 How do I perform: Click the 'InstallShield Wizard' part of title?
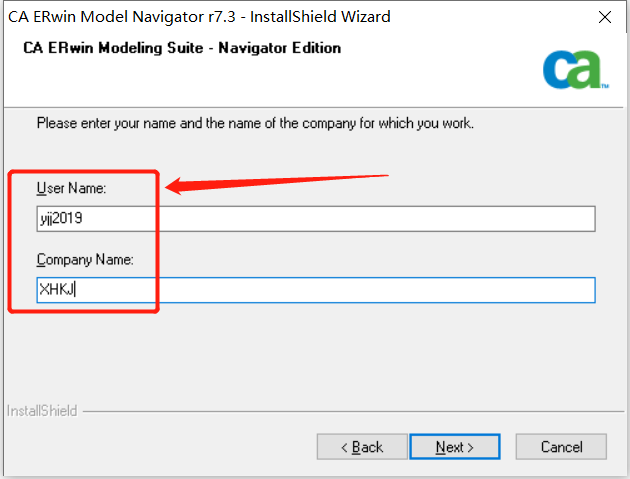(x=320, y=17)
